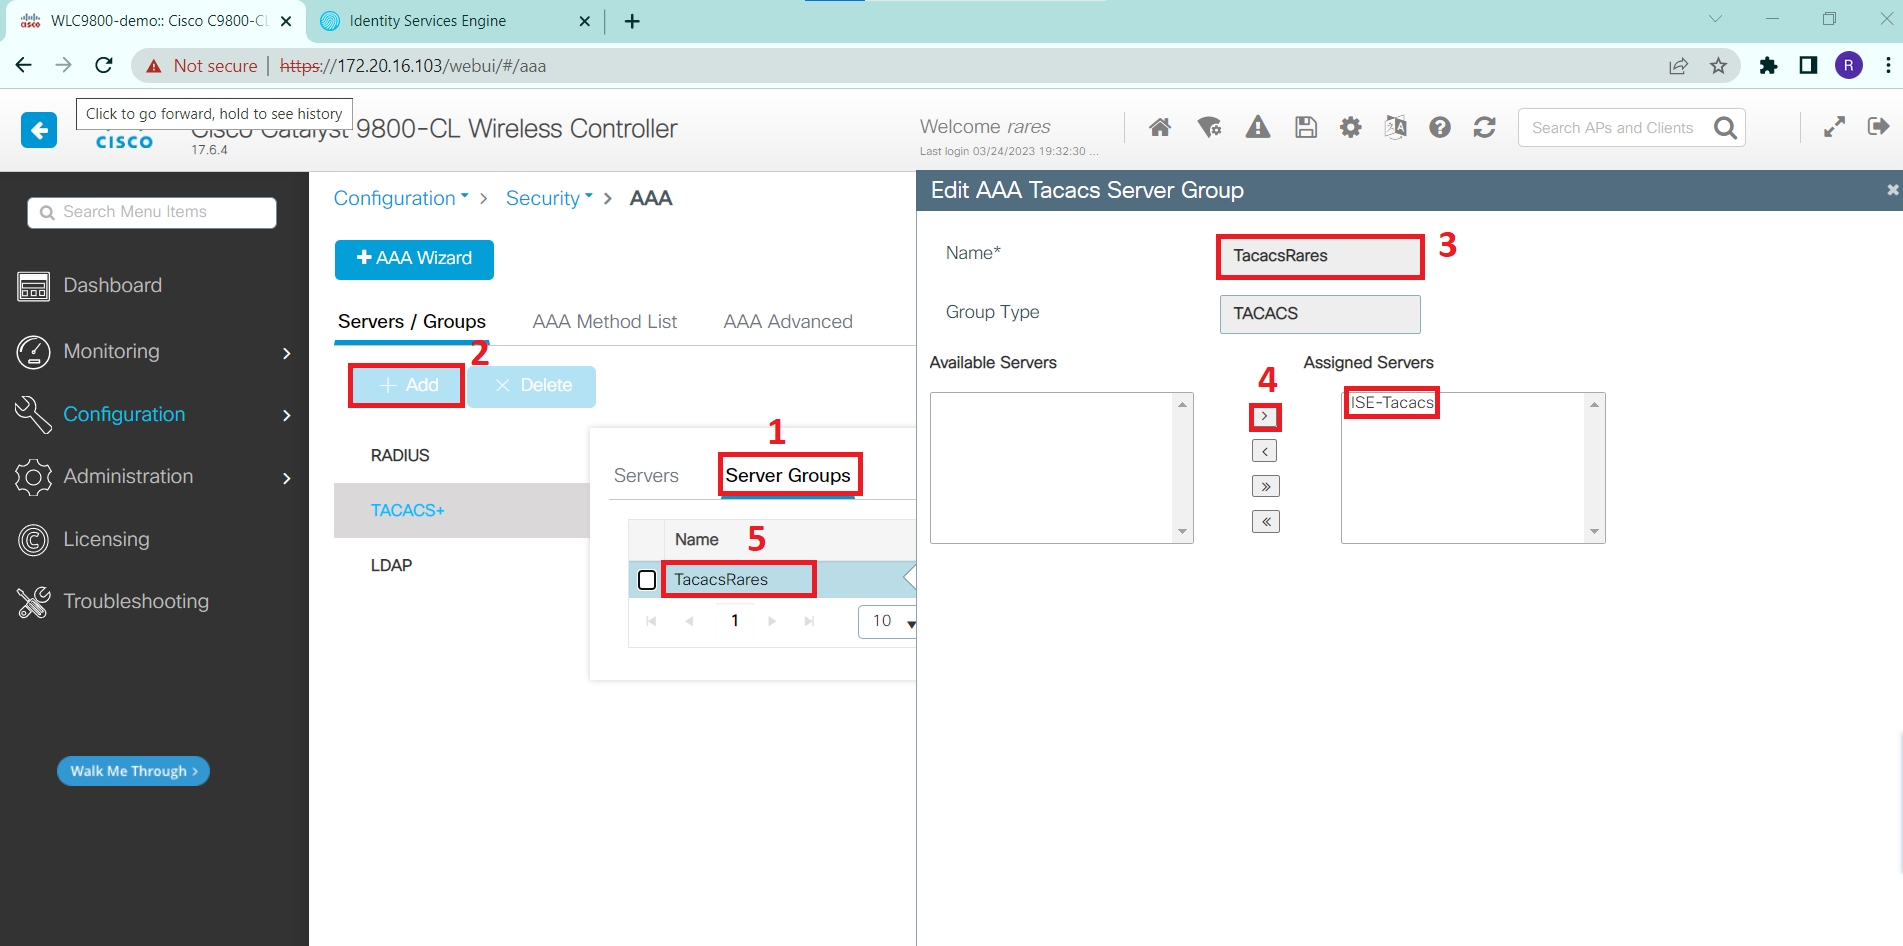Click the Name column header in table
The image size is (1903, 946).
[x=697, y=540]
